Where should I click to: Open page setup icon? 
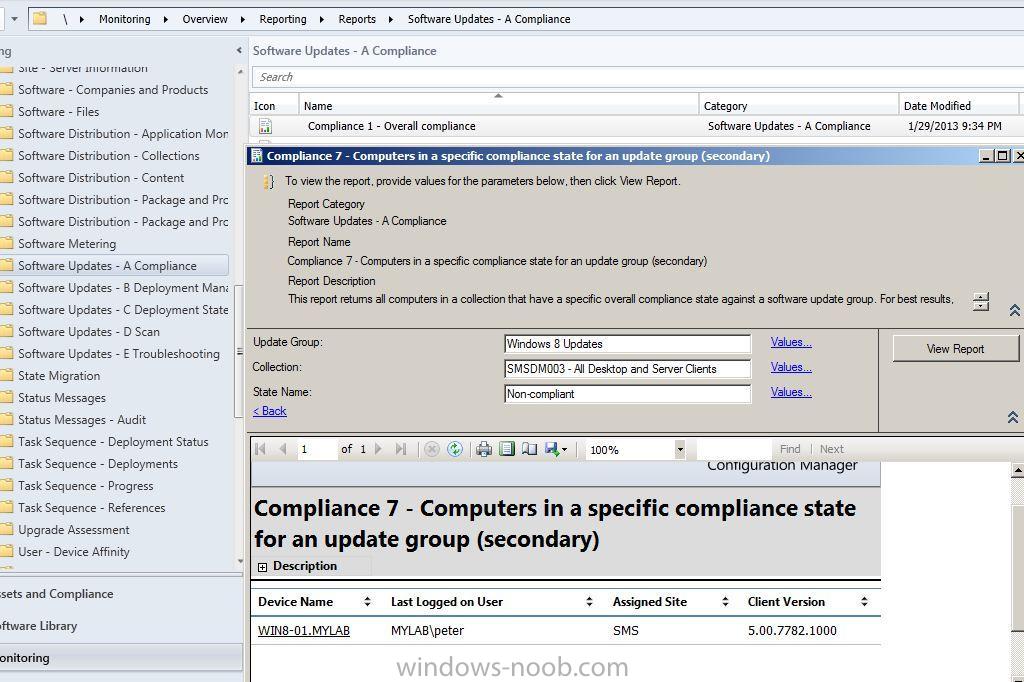(529, 449)
